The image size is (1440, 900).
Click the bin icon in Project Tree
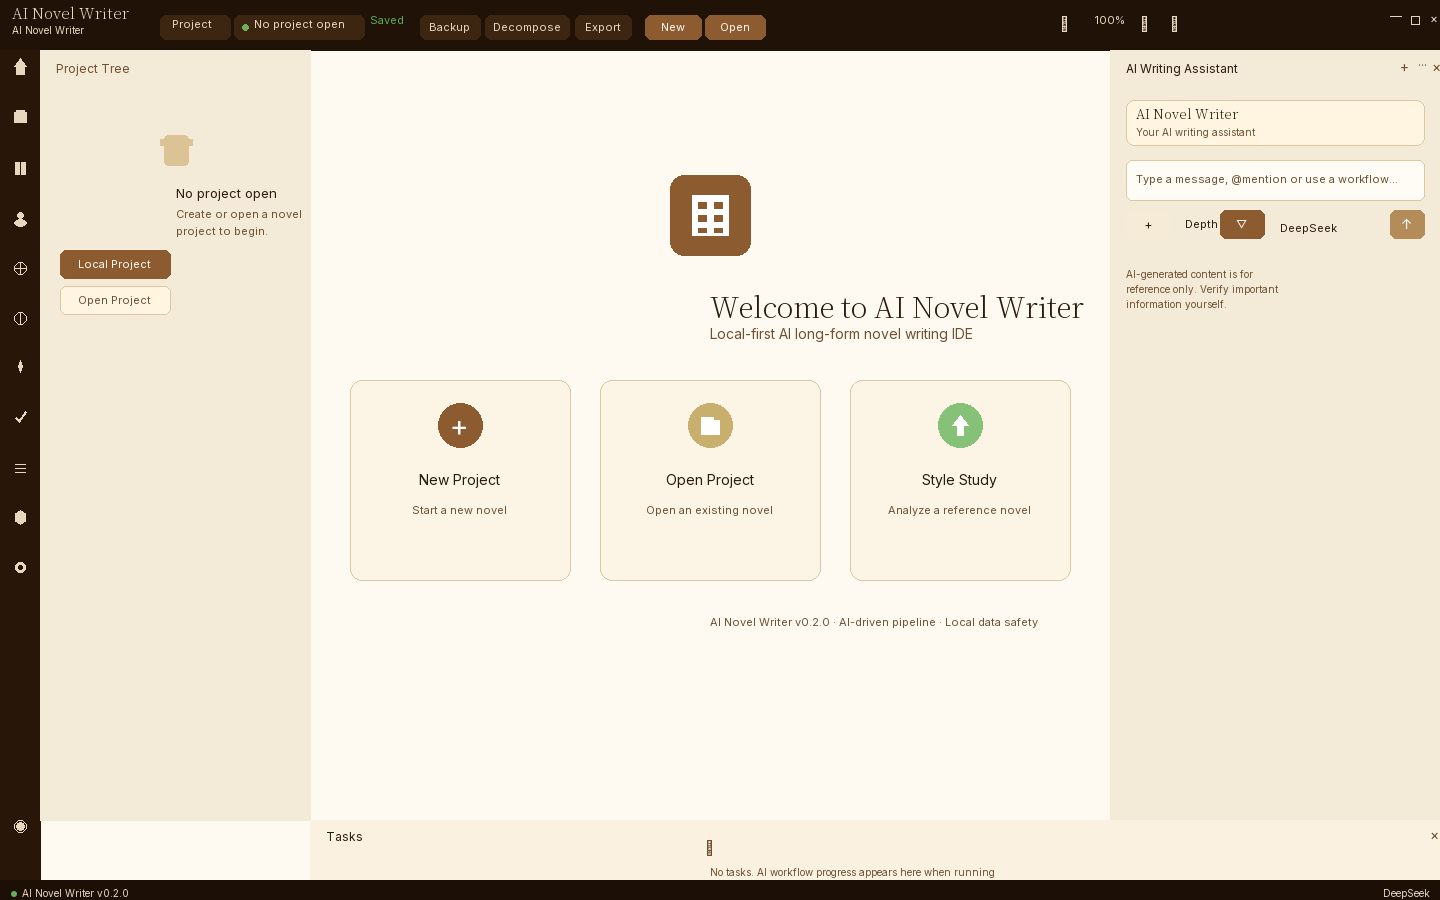coord(176,150)
